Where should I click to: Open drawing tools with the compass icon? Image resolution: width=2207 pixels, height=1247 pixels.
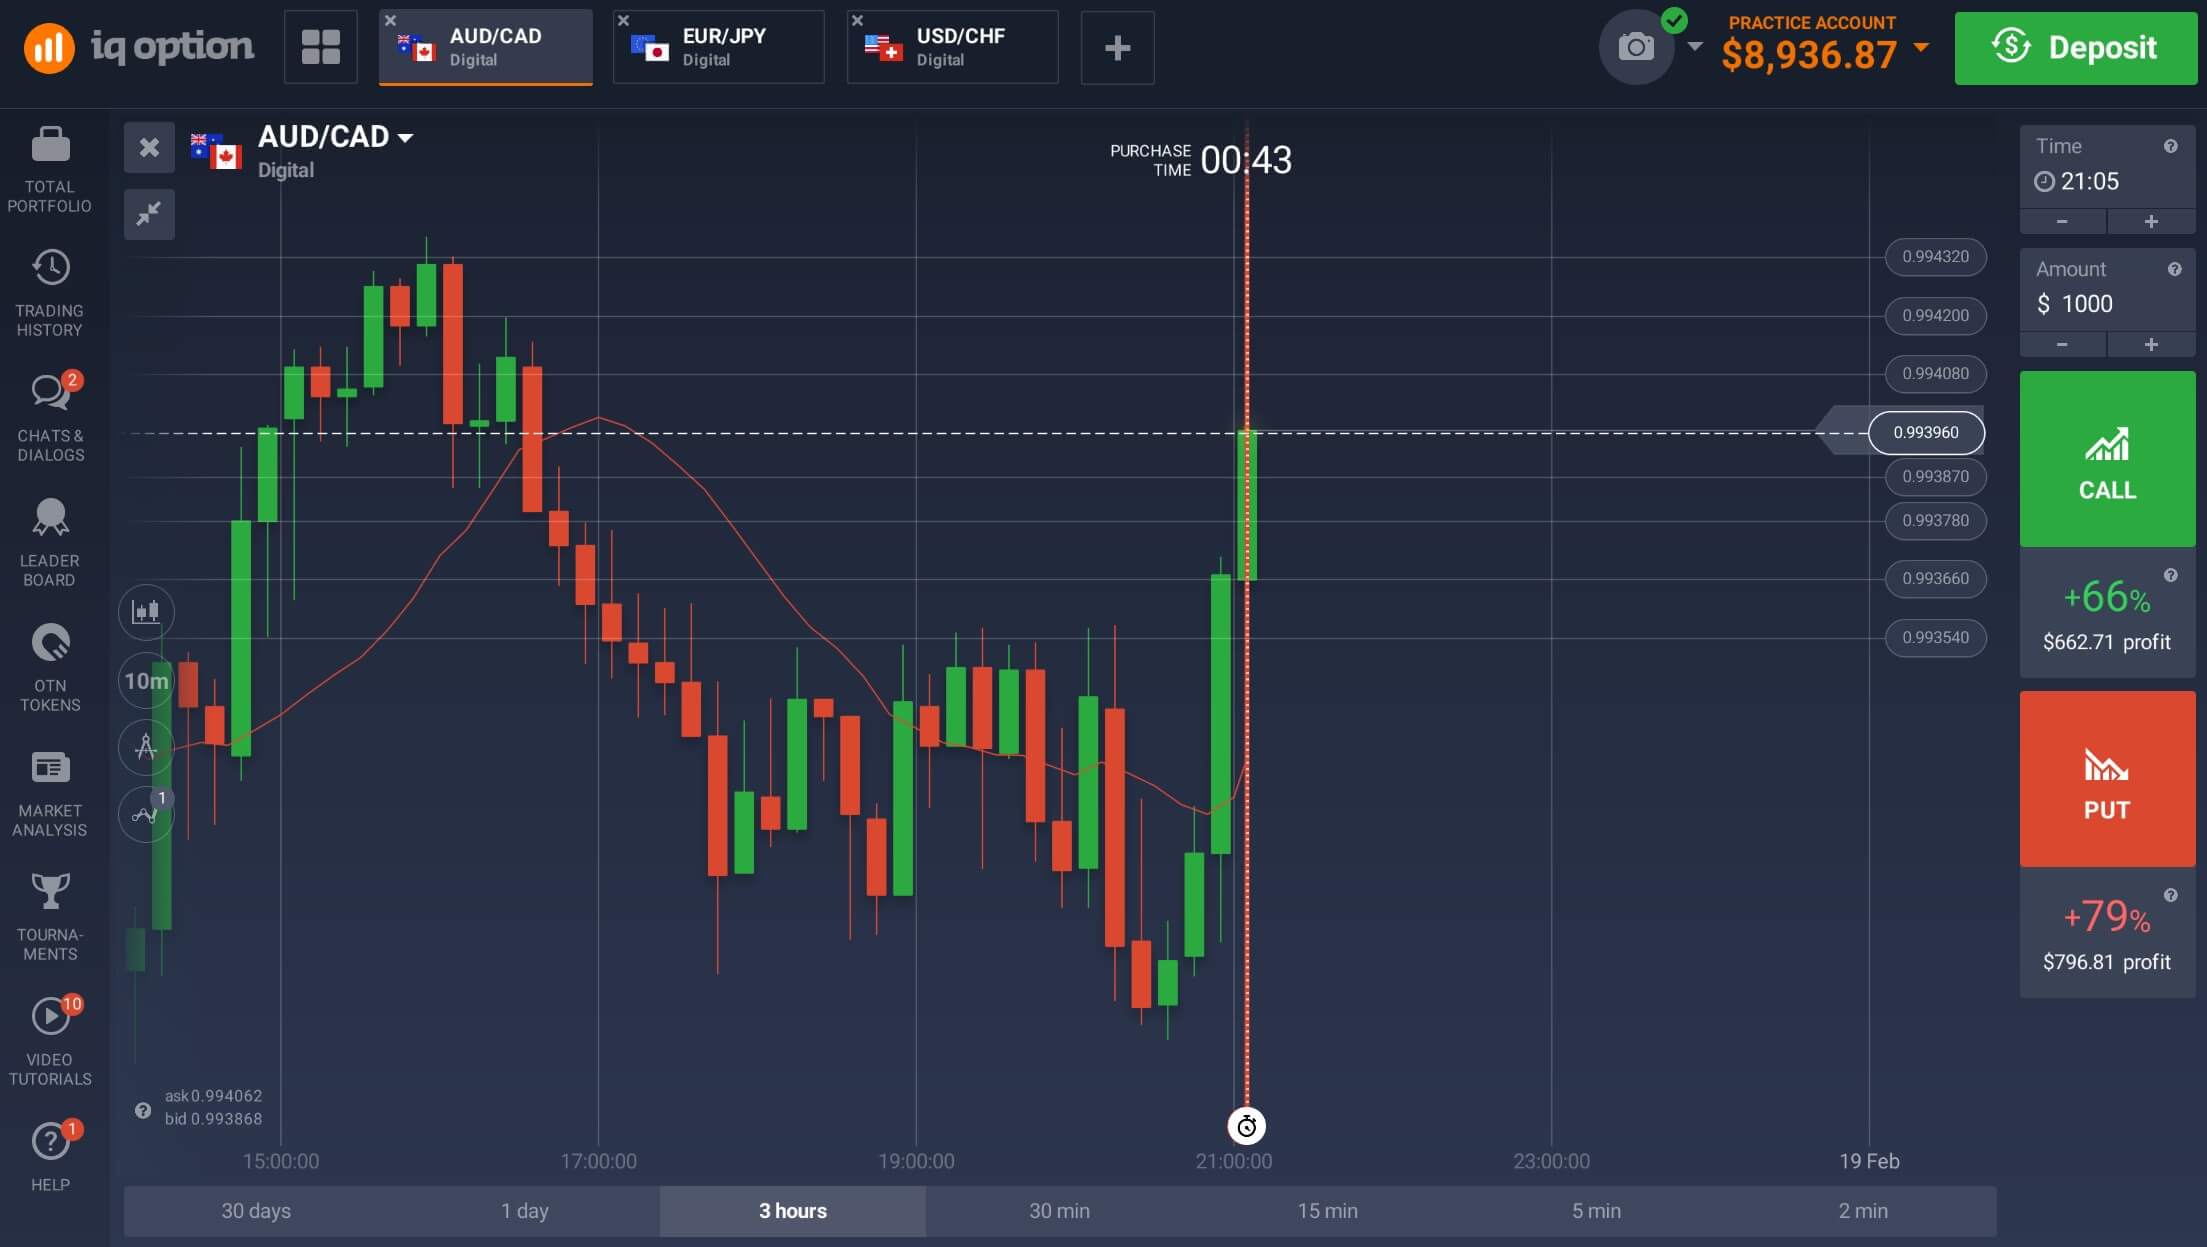tap(146, 747)
